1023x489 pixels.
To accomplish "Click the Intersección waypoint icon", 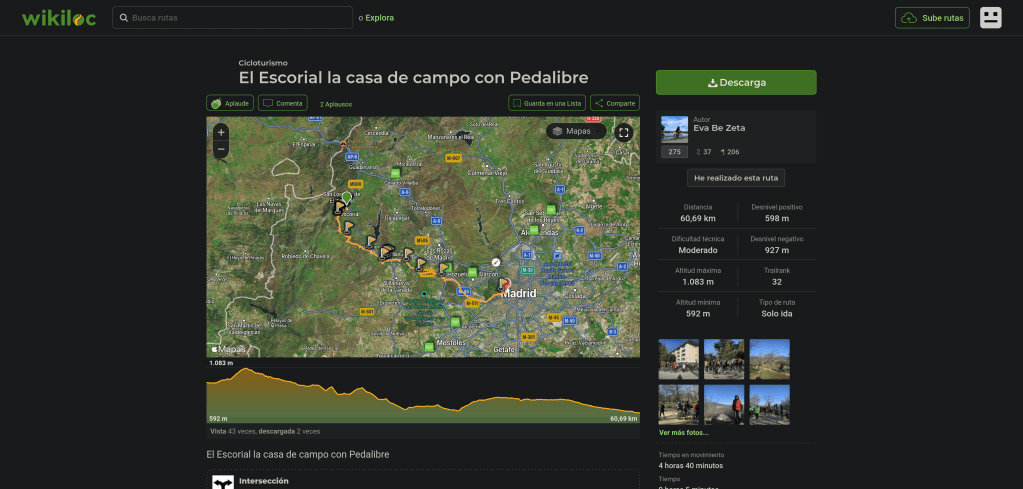I will point(222,482).
